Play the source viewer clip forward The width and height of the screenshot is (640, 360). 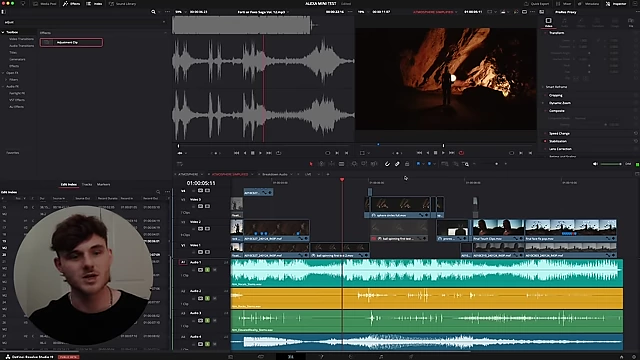point(260,153)
